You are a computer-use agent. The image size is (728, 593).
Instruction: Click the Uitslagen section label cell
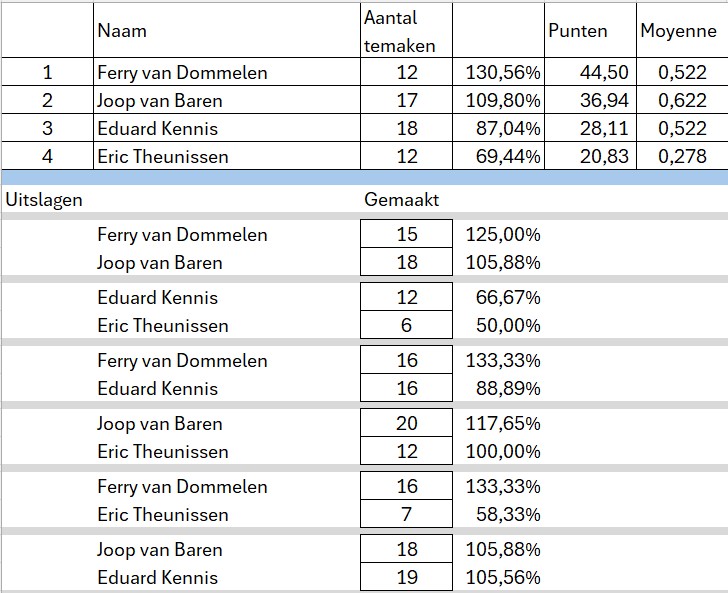click(x=45, y=199)
